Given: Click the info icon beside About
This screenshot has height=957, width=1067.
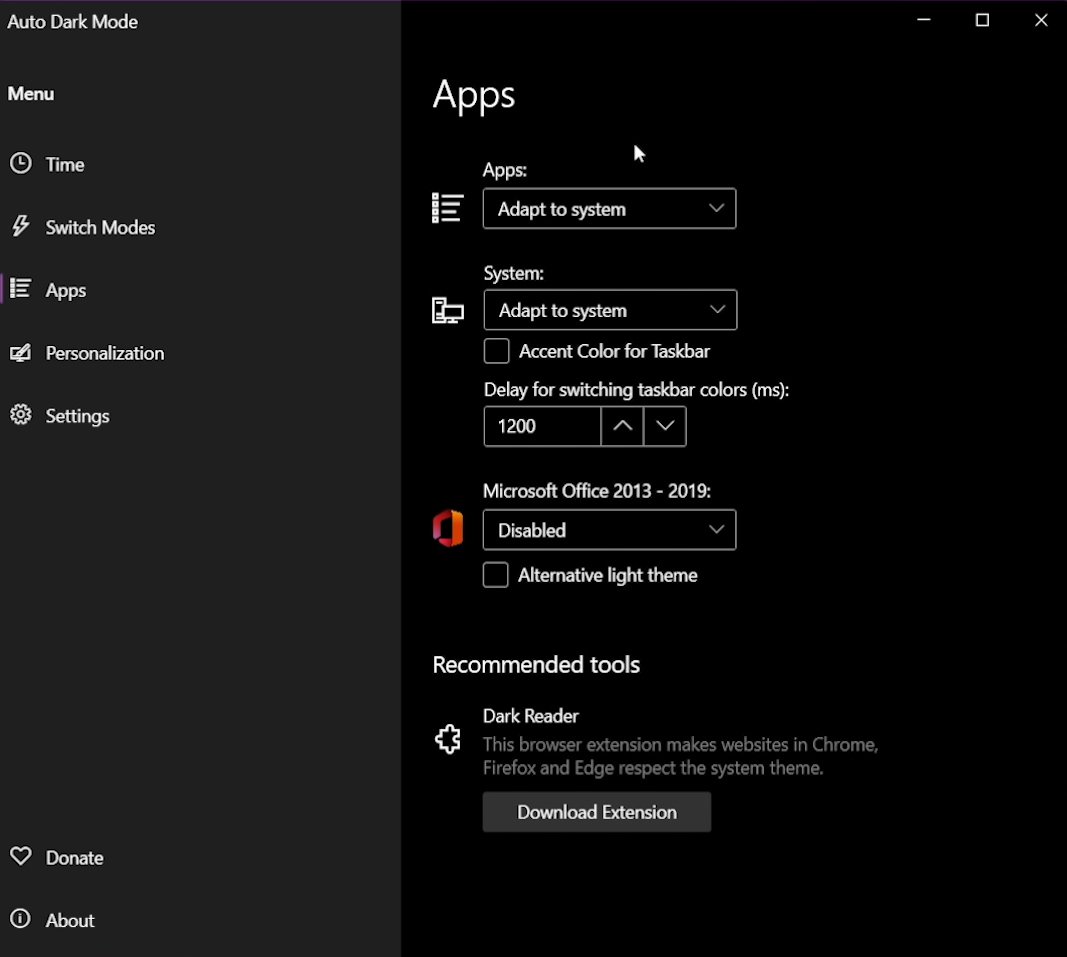Looking at the screenshot, I should click(21, 920).
